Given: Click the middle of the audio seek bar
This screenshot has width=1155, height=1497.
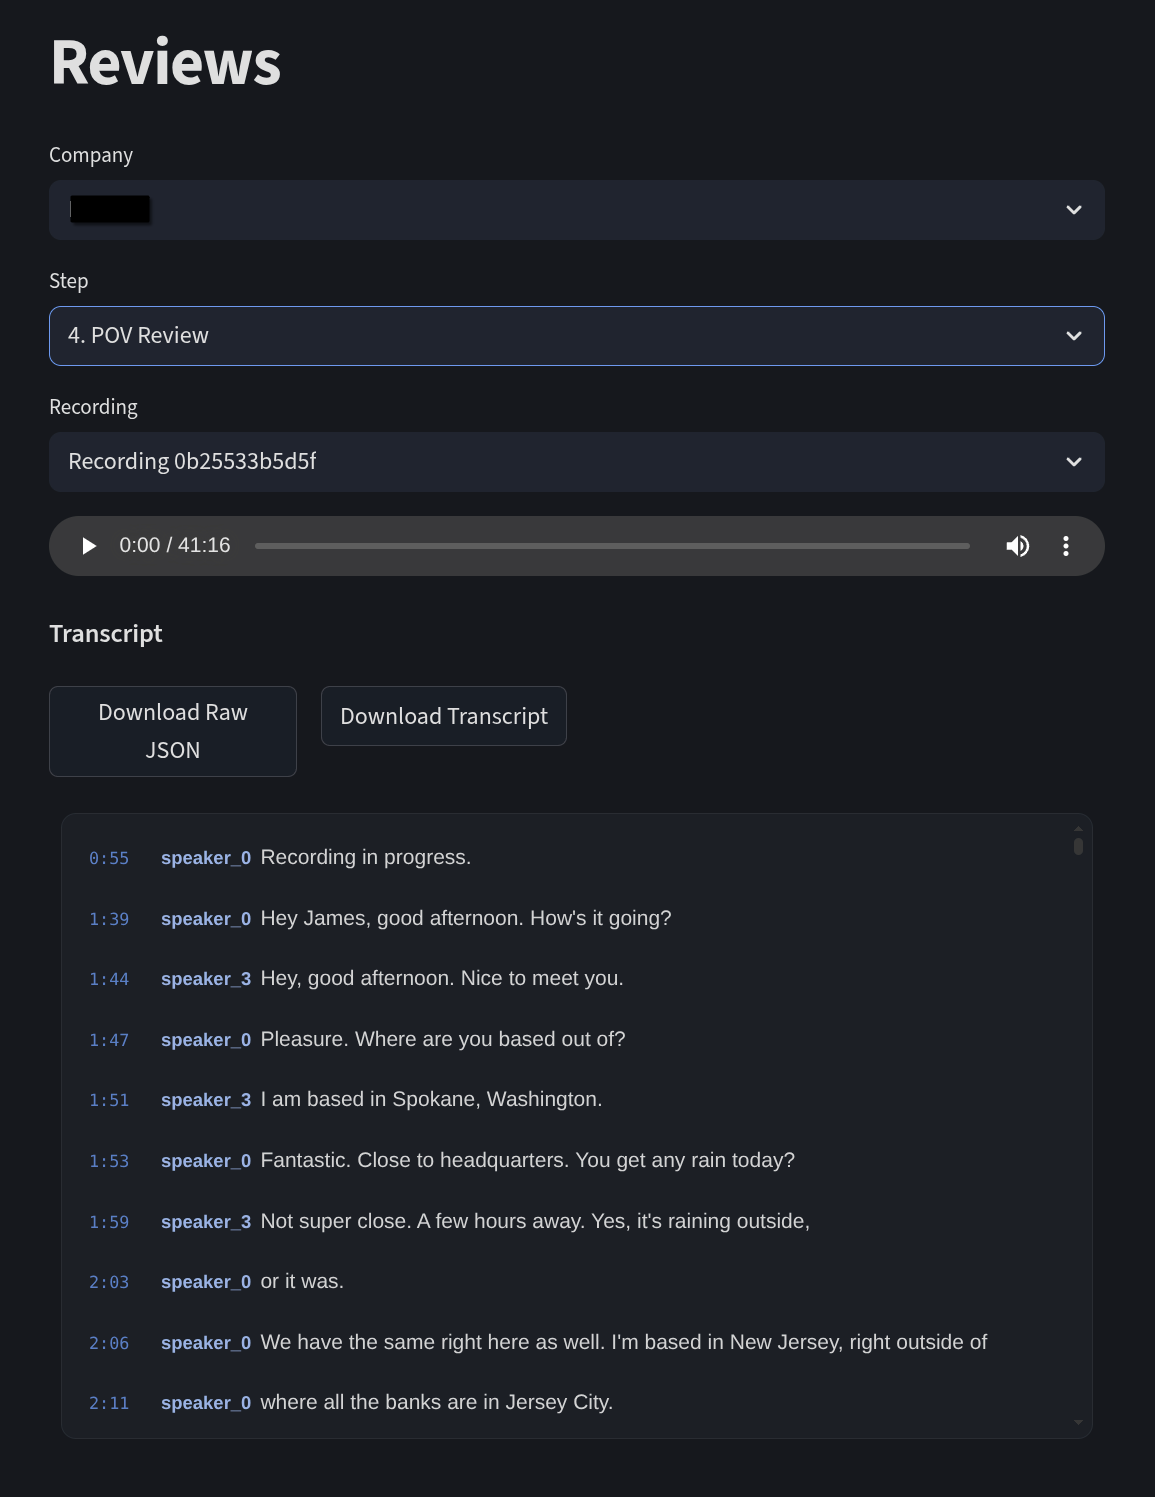Looking at the screenshot, I should 612,546.
